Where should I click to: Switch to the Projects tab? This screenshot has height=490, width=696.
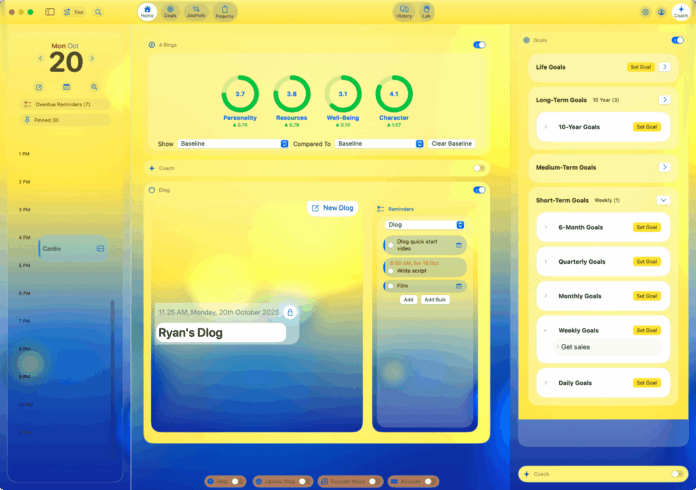(x=225, y=12)
